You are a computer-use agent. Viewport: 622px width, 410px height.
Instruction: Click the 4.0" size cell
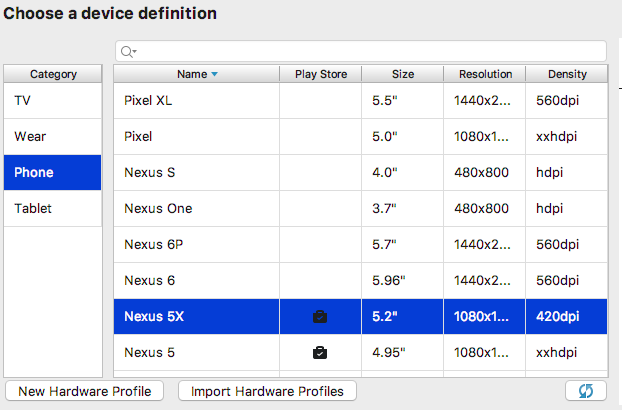click(403, 172)
